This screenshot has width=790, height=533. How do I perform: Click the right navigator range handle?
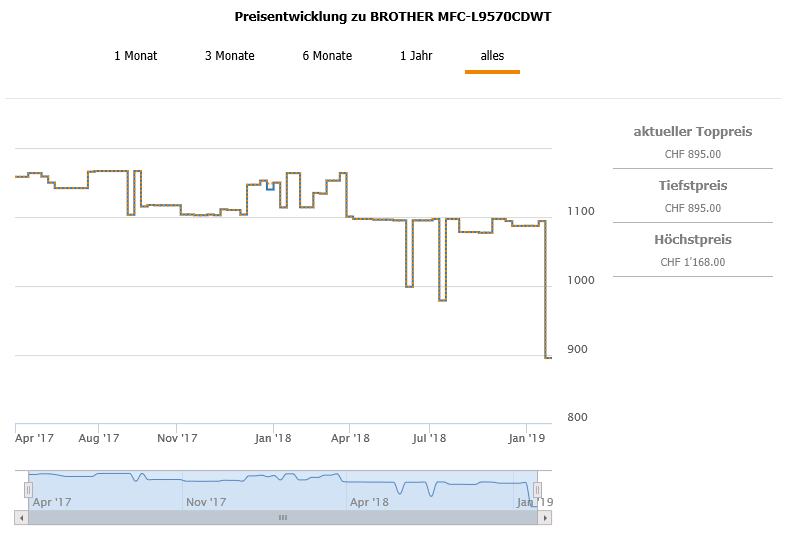537,489
